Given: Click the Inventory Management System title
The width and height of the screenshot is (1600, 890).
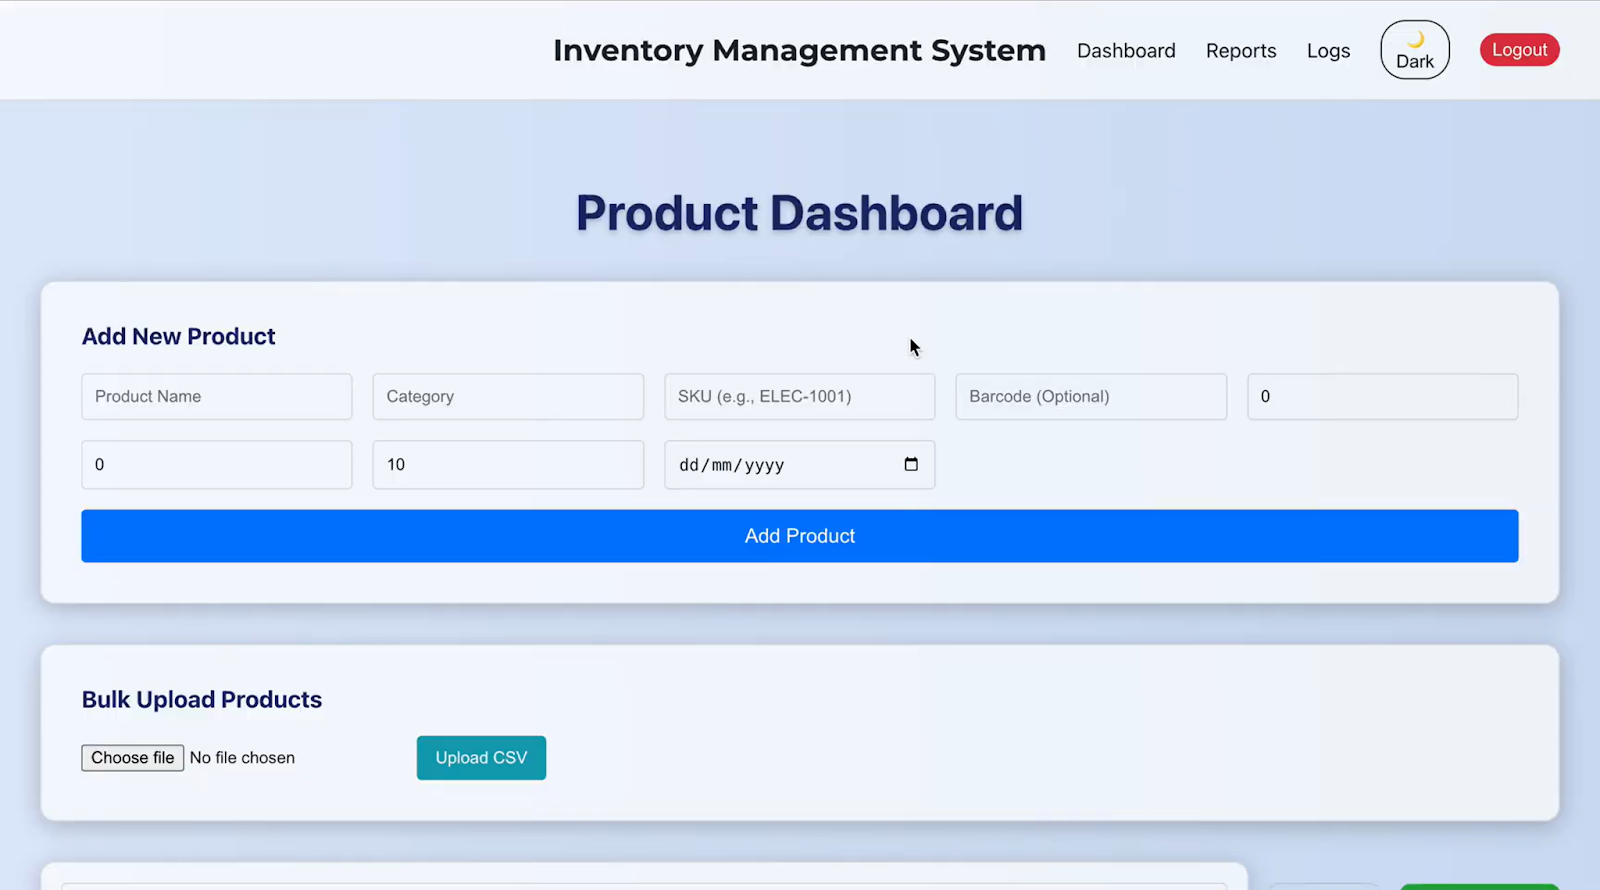Looking at the screenshot, I should [799, 50].
